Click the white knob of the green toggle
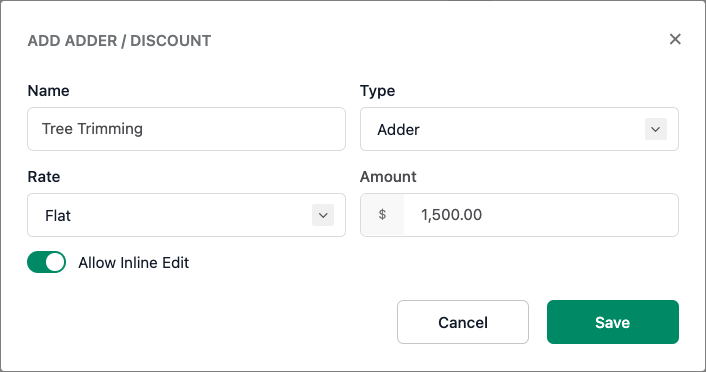The height and width of the screenshot is (372, 706). (55, 262)
